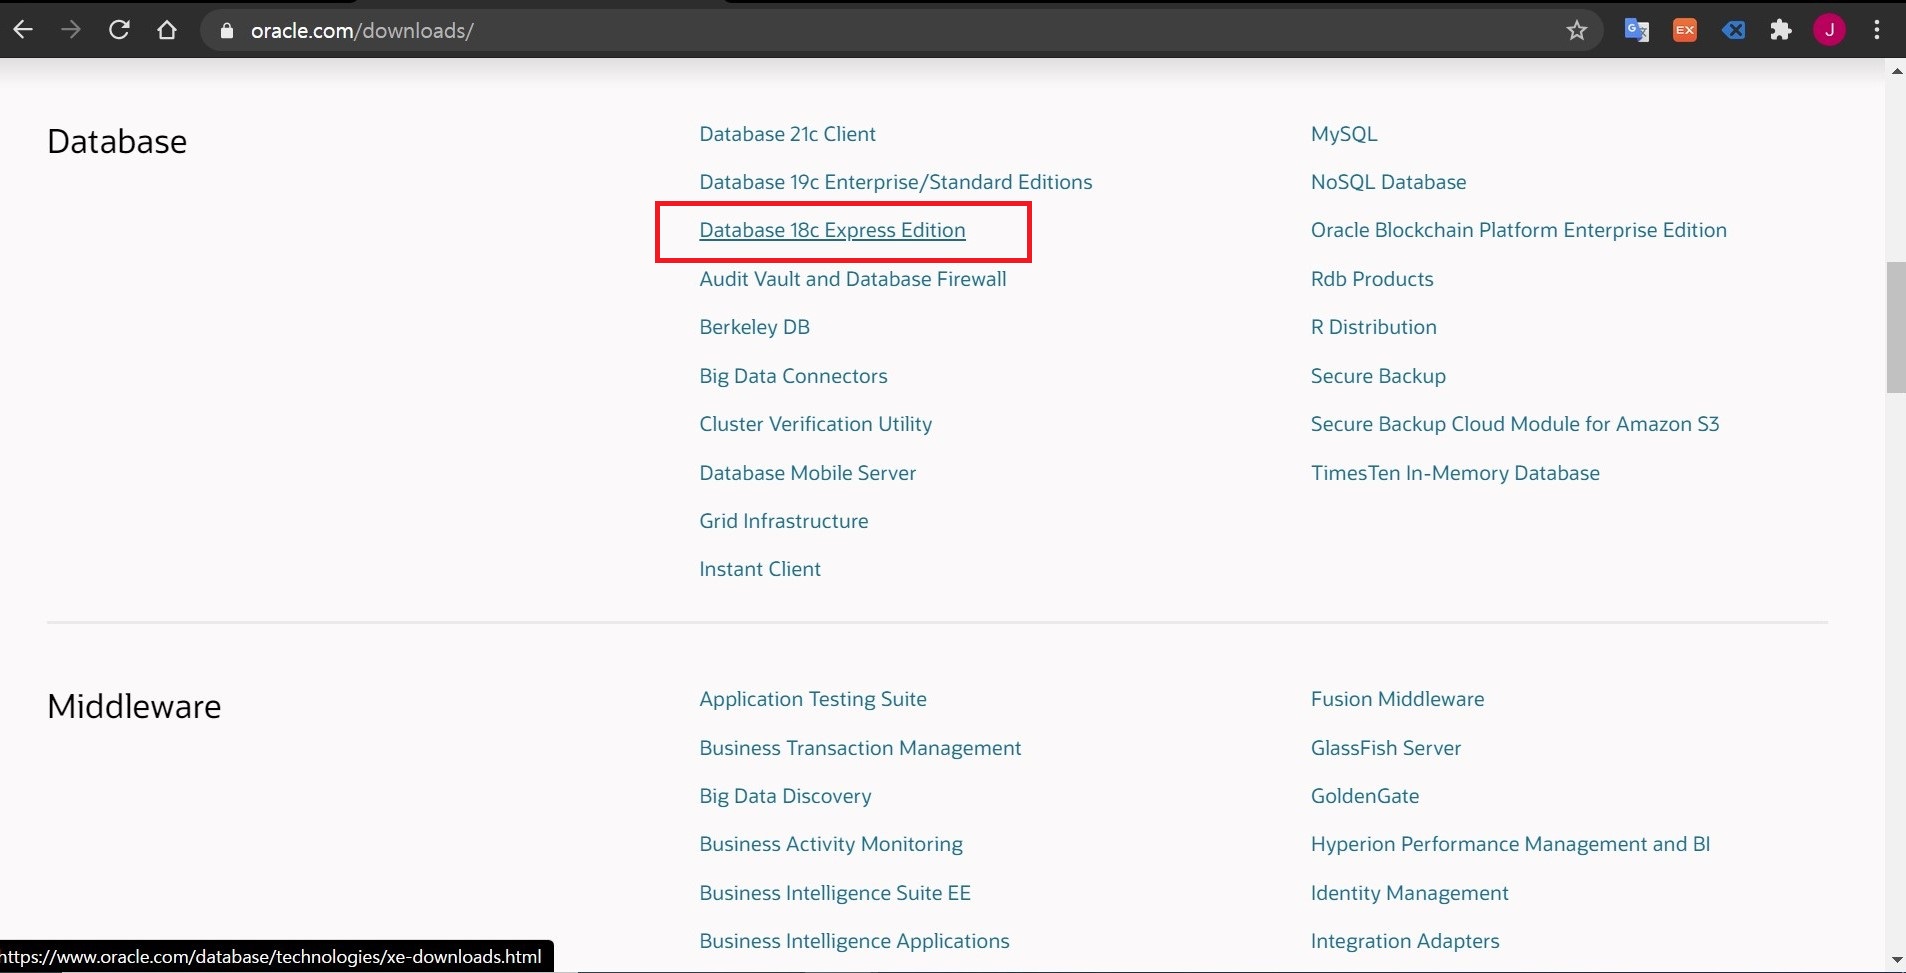Click the Middleware section heading
Viewport: 1906px width, 973px height.
tap(134, 707)
